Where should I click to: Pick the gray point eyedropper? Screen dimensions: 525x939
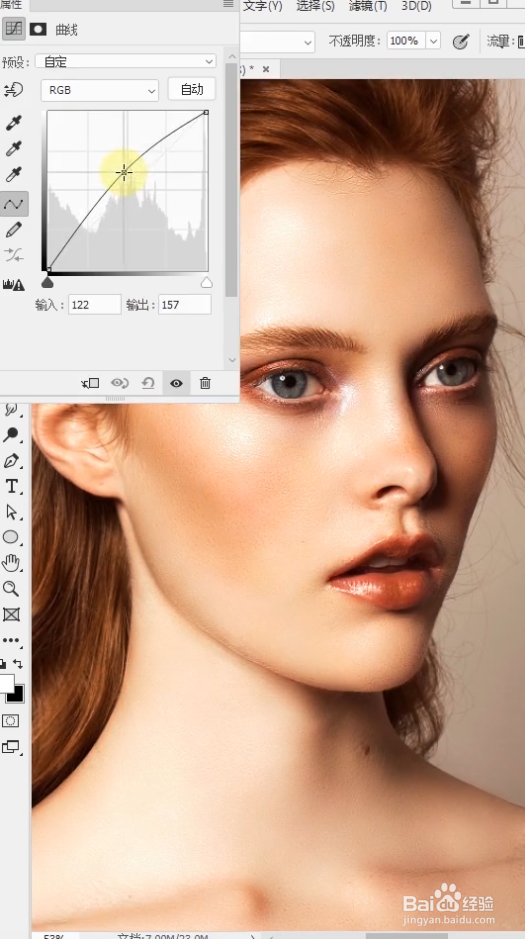tap(13, 149)
